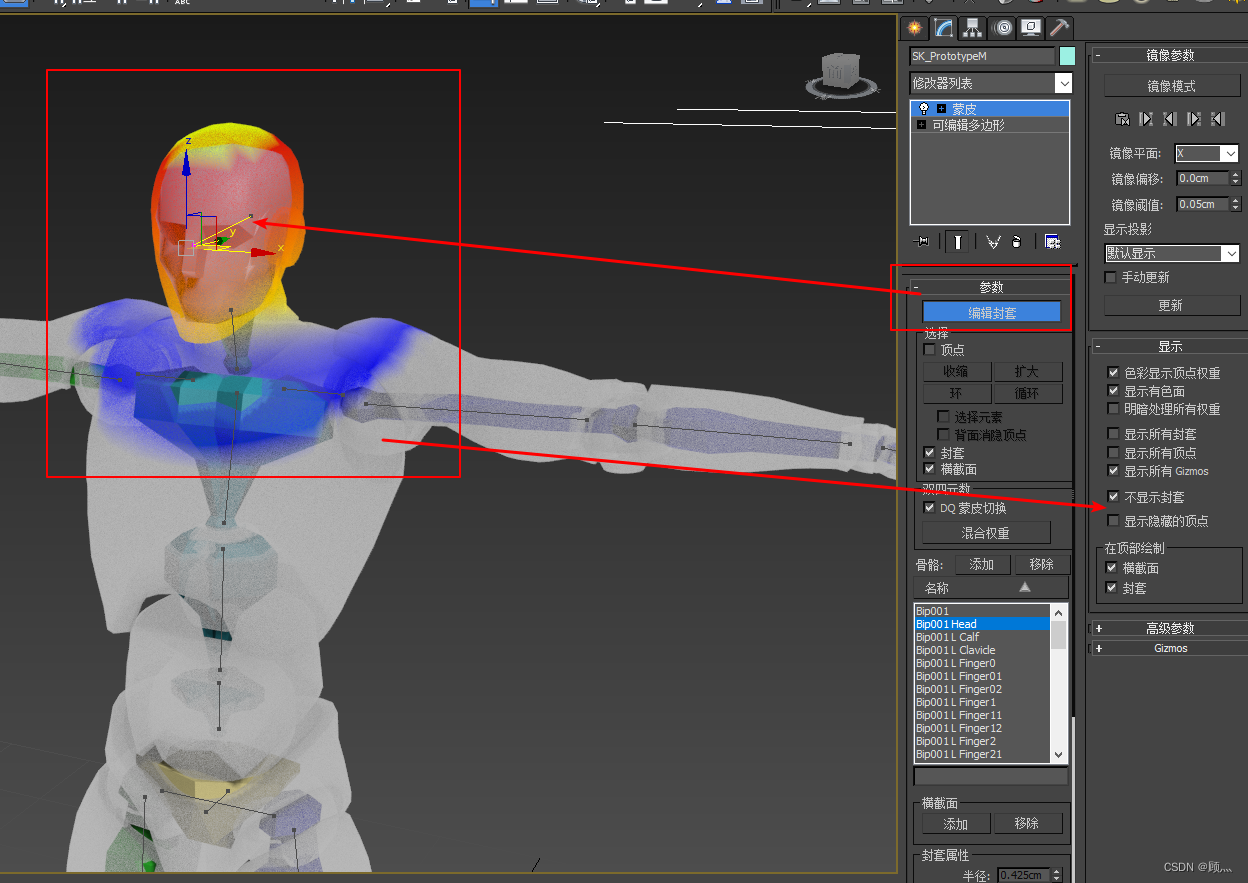Image resolution: width=1248 pixels, height=883 pixels.
Task: Click 镜像阈值 spinner arrows
Action: point(1236,204)
